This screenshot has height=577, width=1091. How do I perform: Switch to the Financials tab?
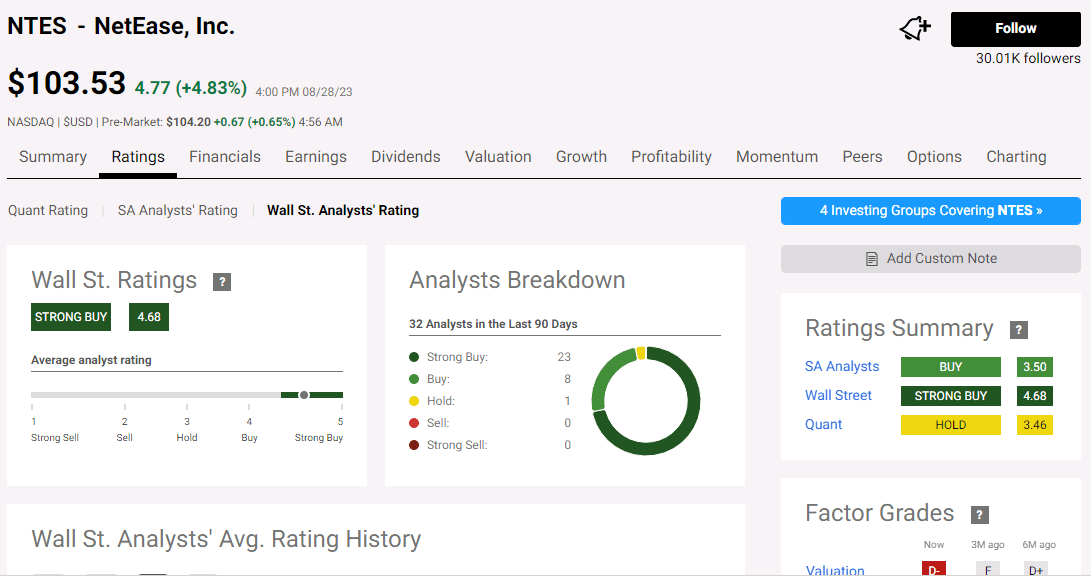(x=225, y=156)
